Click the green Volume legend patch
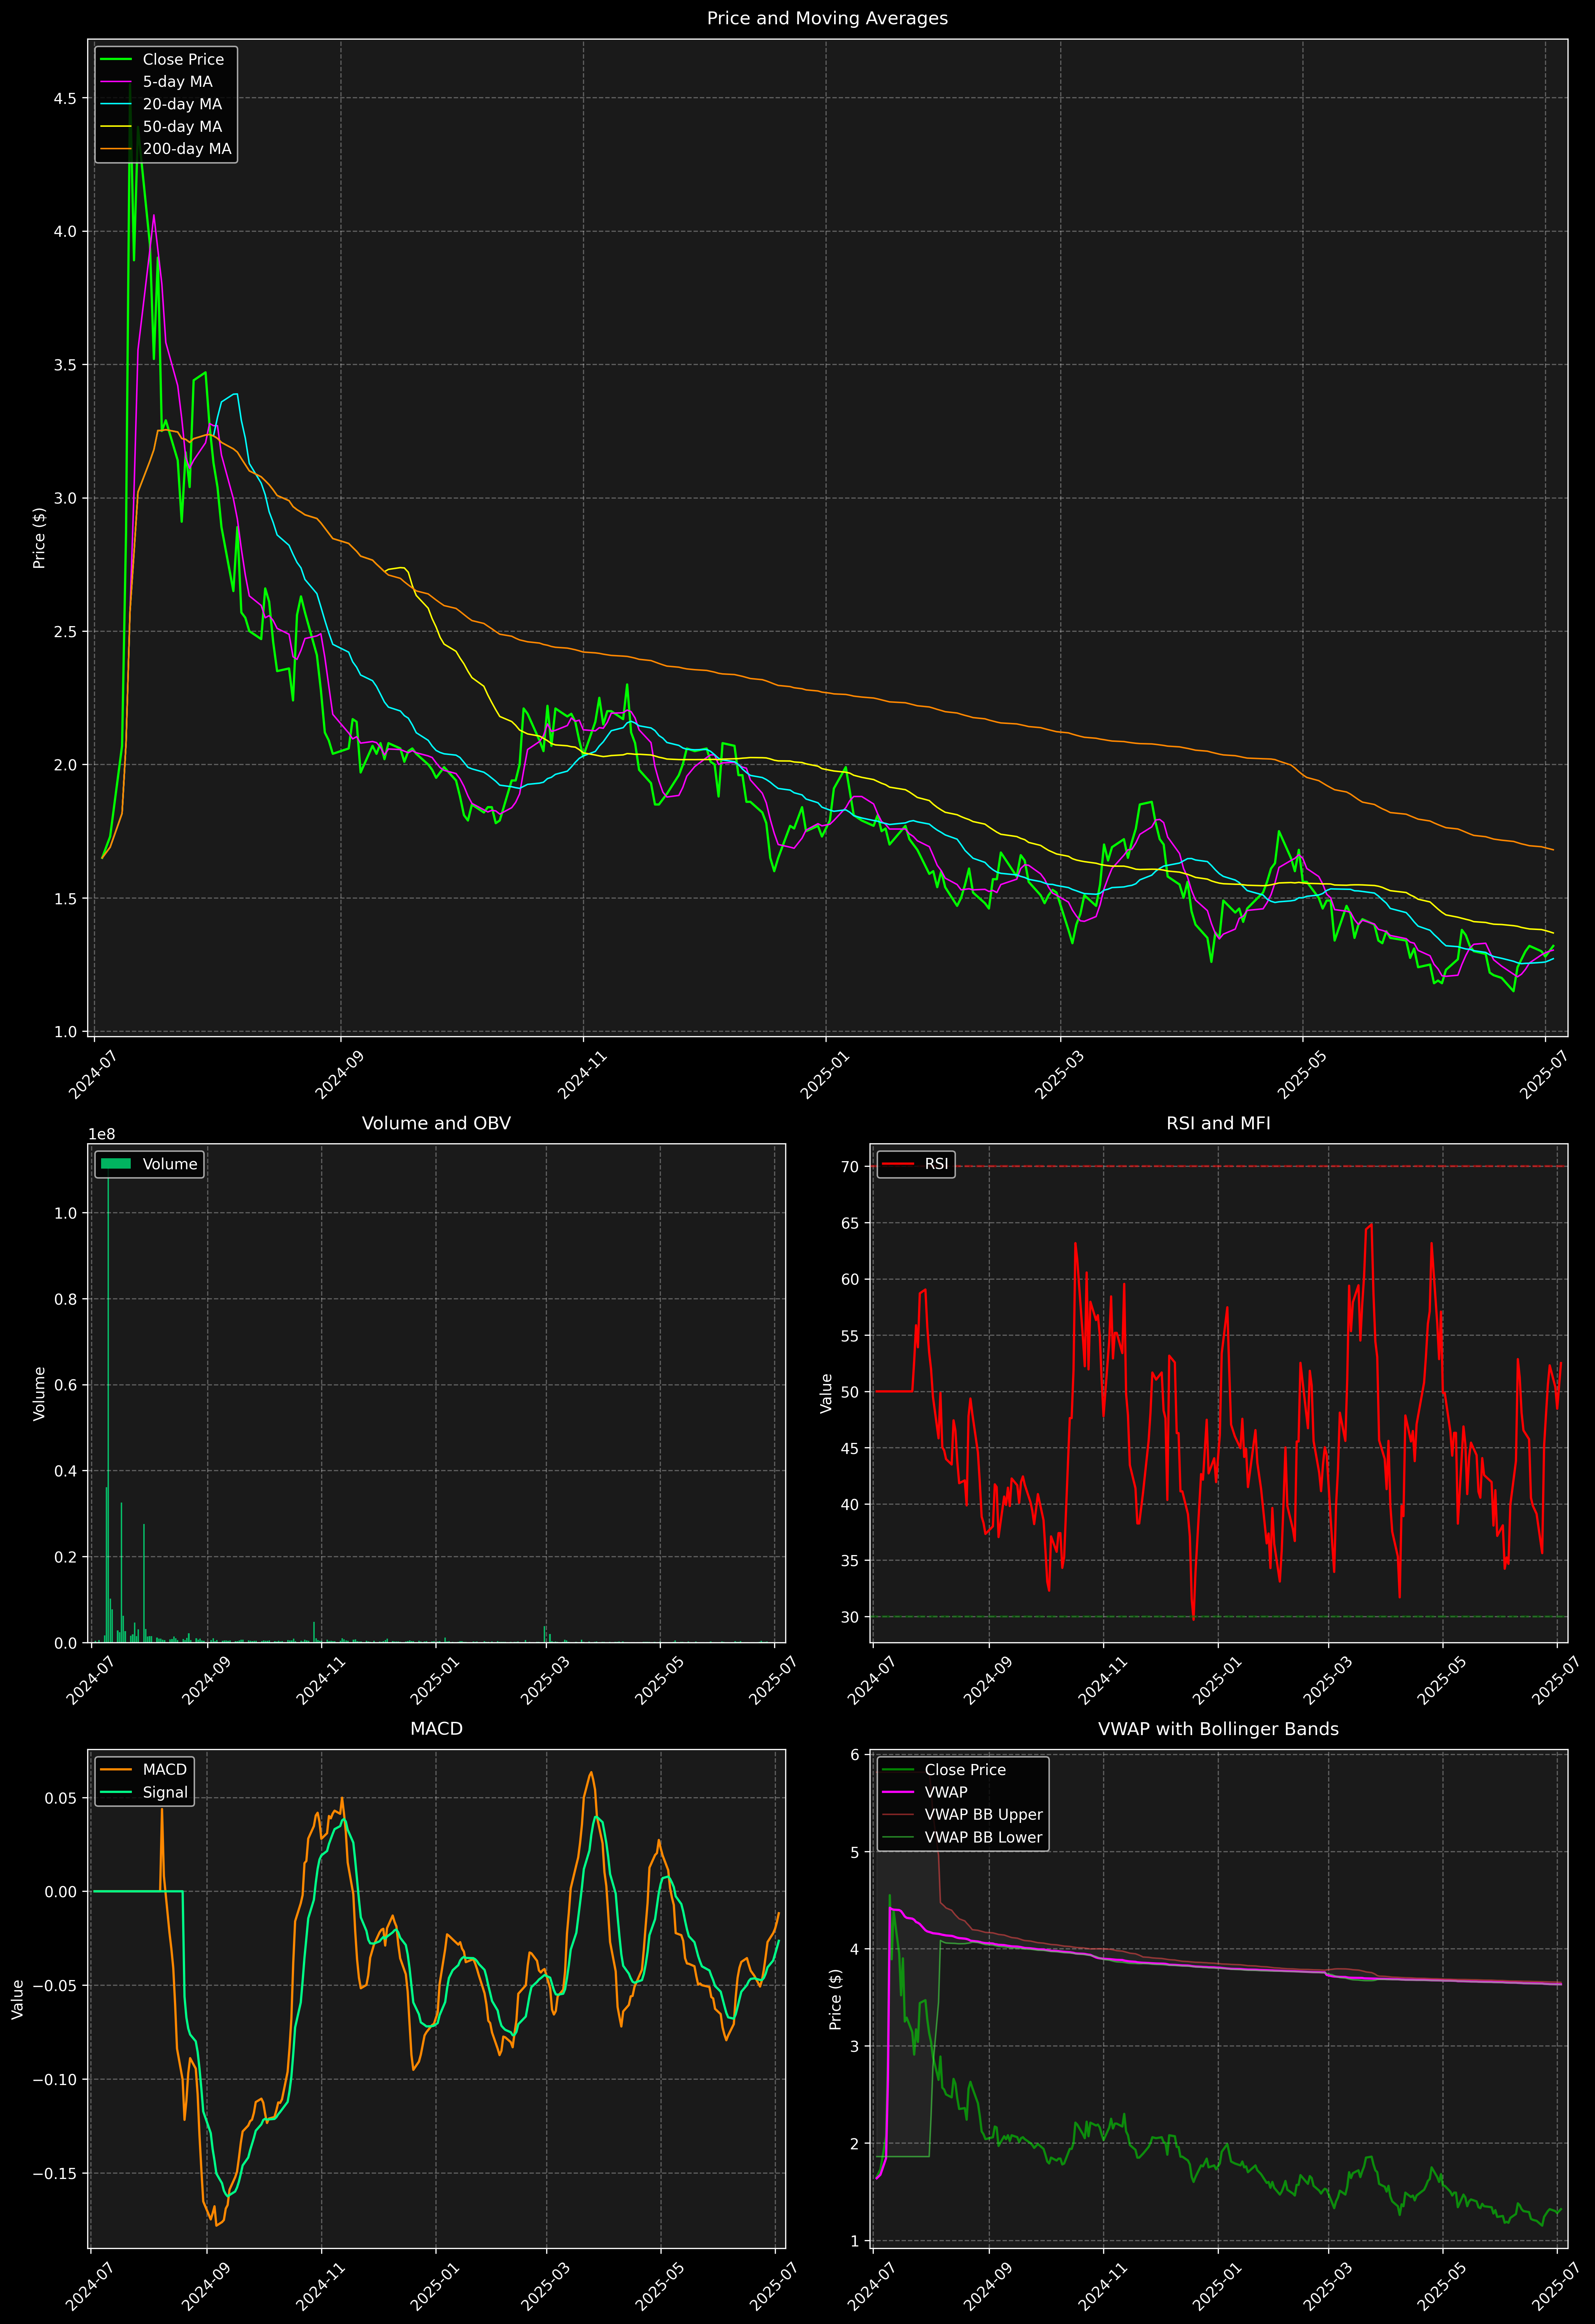 pyautogui.click(x=116, y=1164)
